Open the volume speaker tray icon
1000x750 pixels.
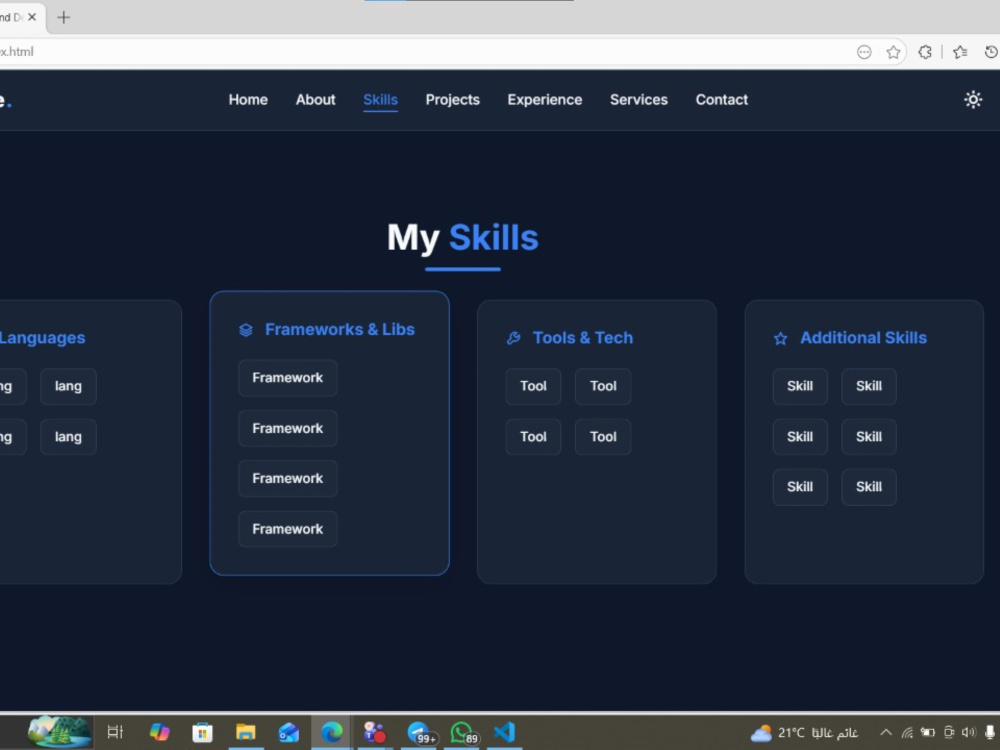point(969,732)
